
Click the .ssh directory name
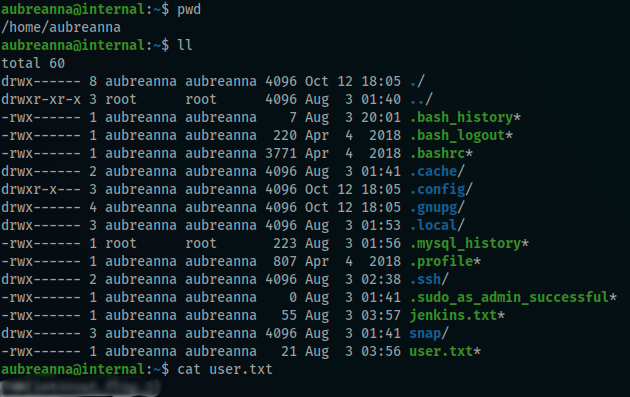(425, 279)
